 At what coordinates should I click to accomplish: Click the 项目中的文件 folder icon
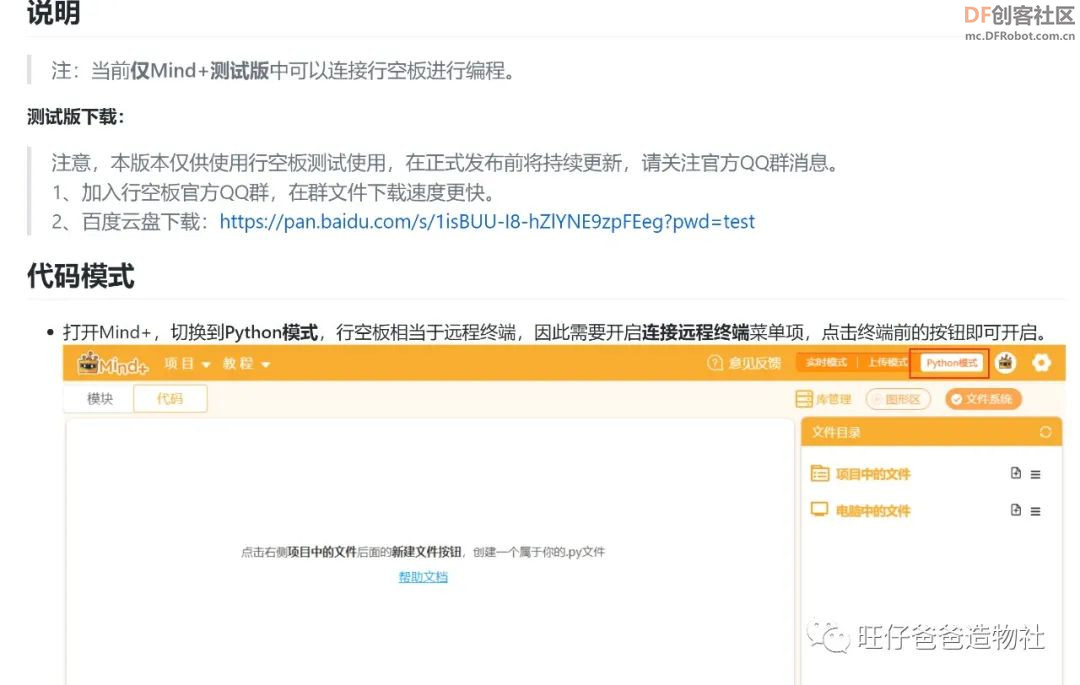[820, 474]
